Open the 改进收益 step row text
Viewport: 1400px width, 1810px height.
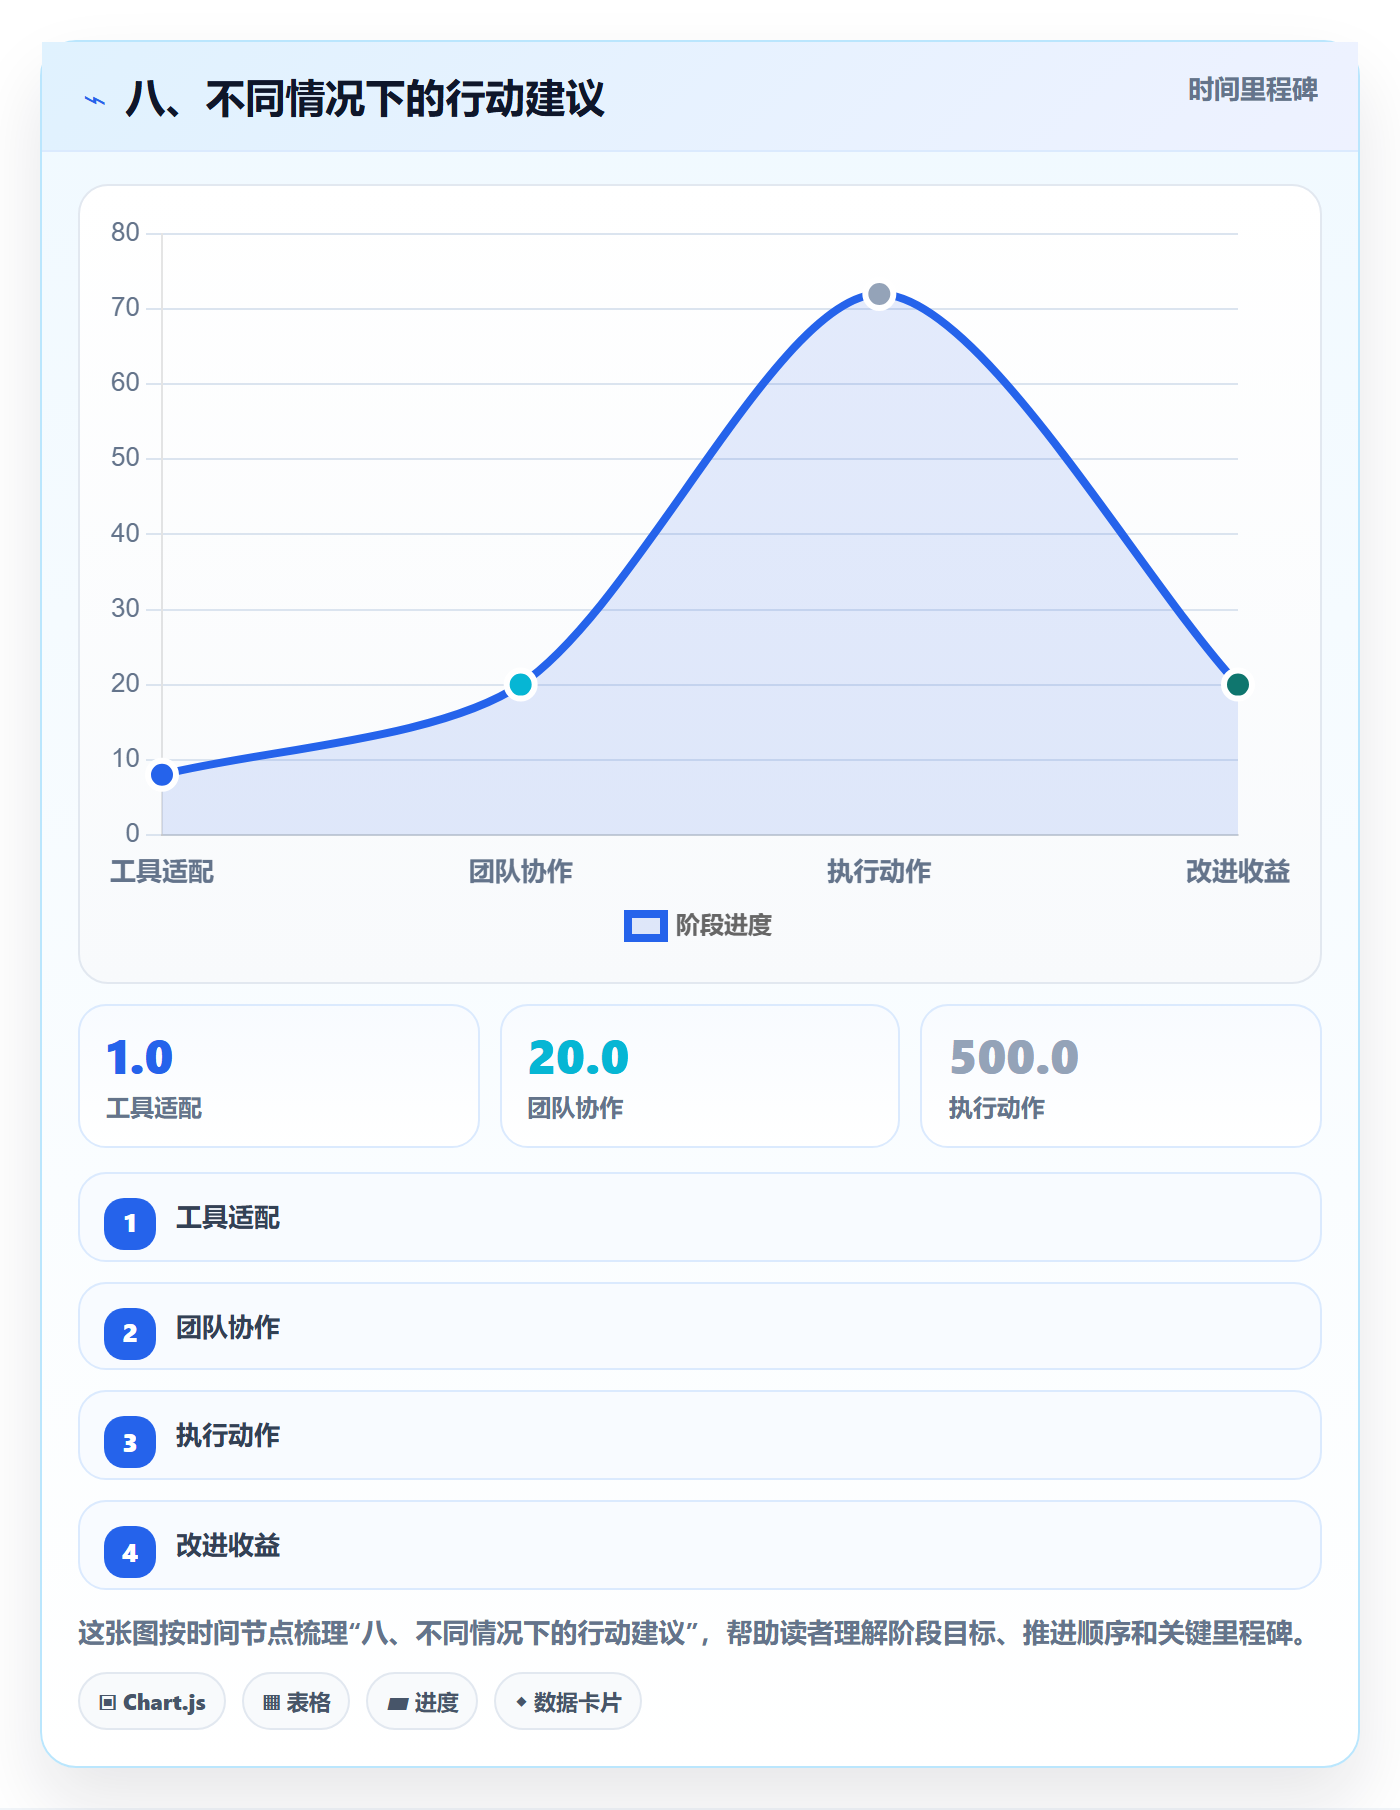pos(228,1546)
